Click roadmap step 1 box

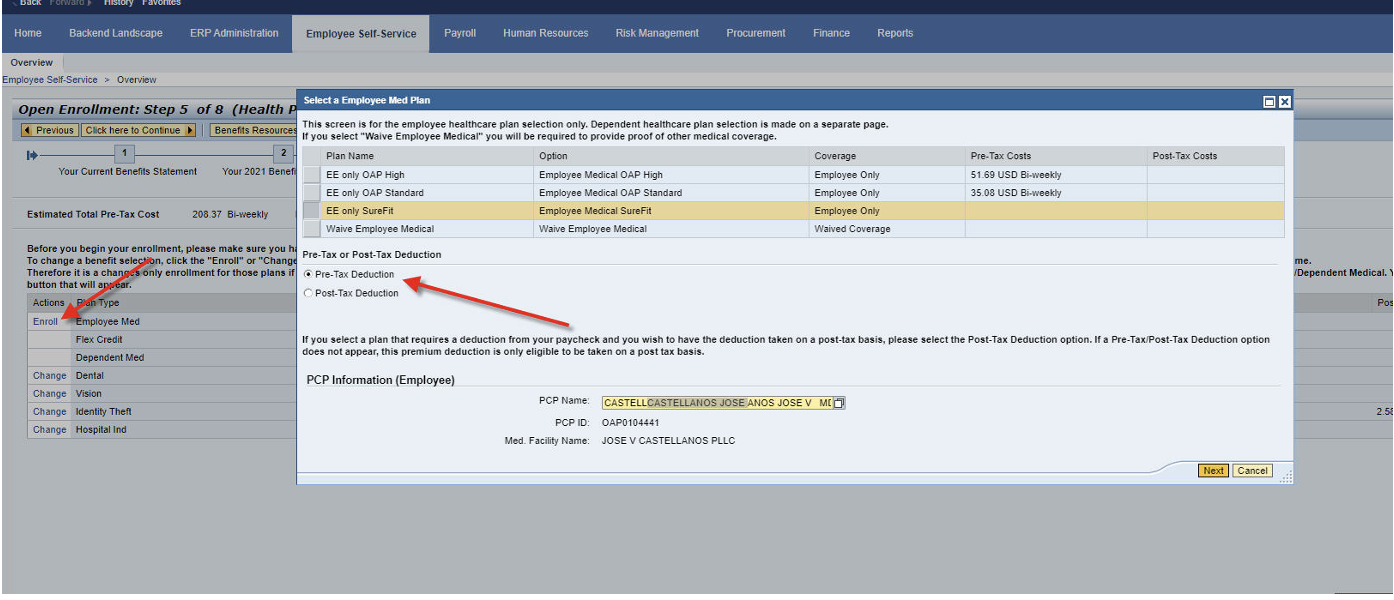click(124, 154)
